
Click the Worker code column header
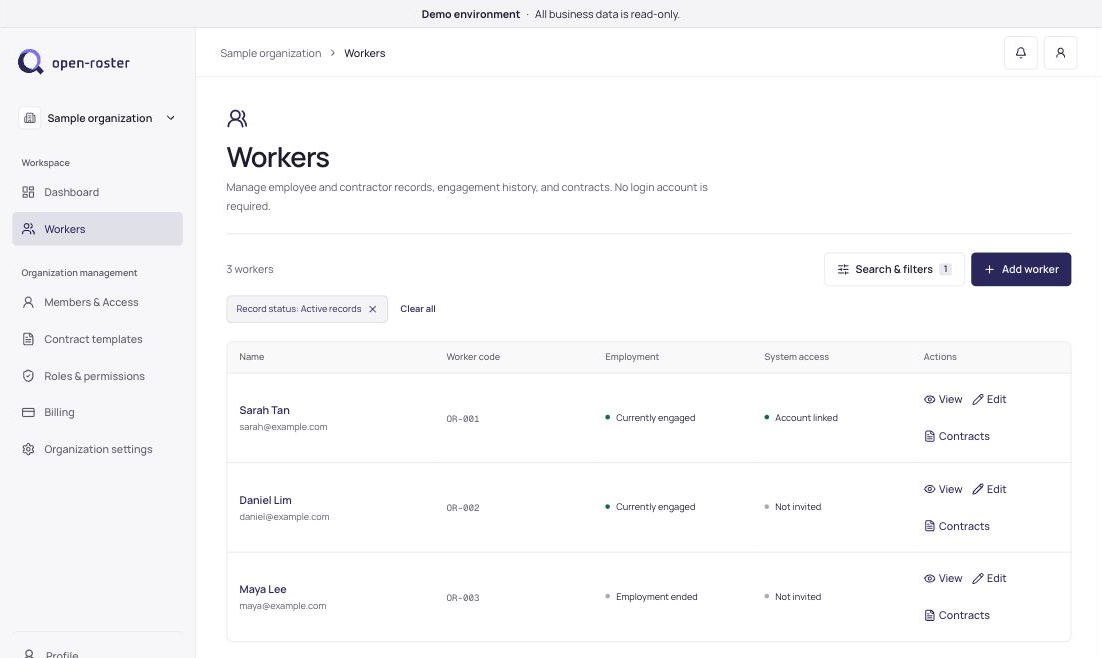(473, 357)
